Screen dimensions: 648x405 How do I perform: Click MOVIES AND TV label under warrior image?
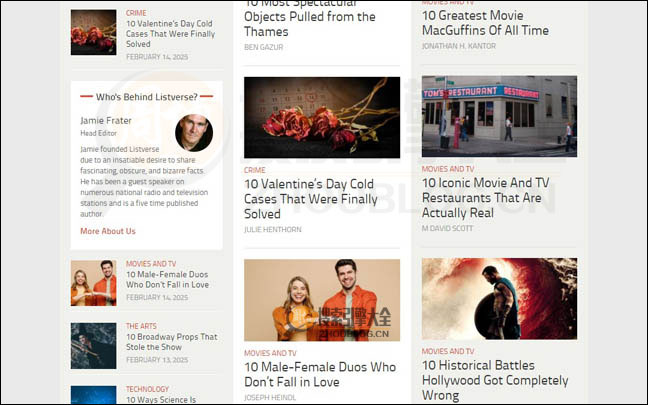(x=448, y=351)
